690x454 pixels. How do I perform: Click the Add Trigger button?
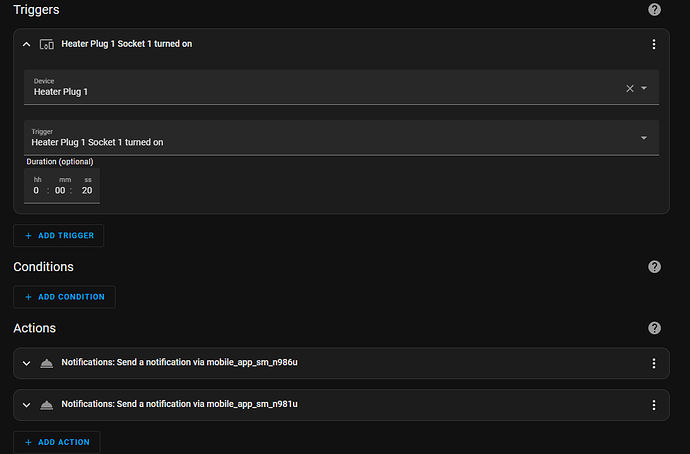click(58, 236)
